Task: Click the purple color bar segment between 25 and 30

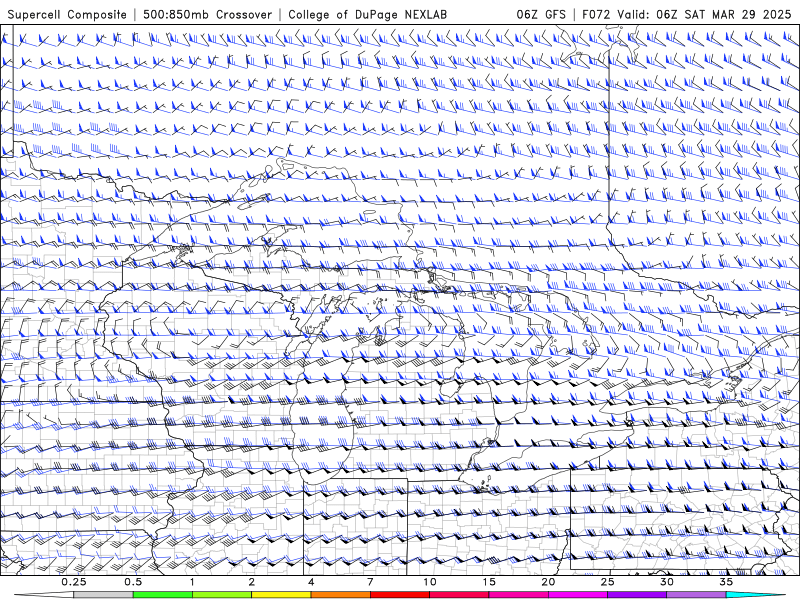Action: pyautogui.click(x=637, y=595)
